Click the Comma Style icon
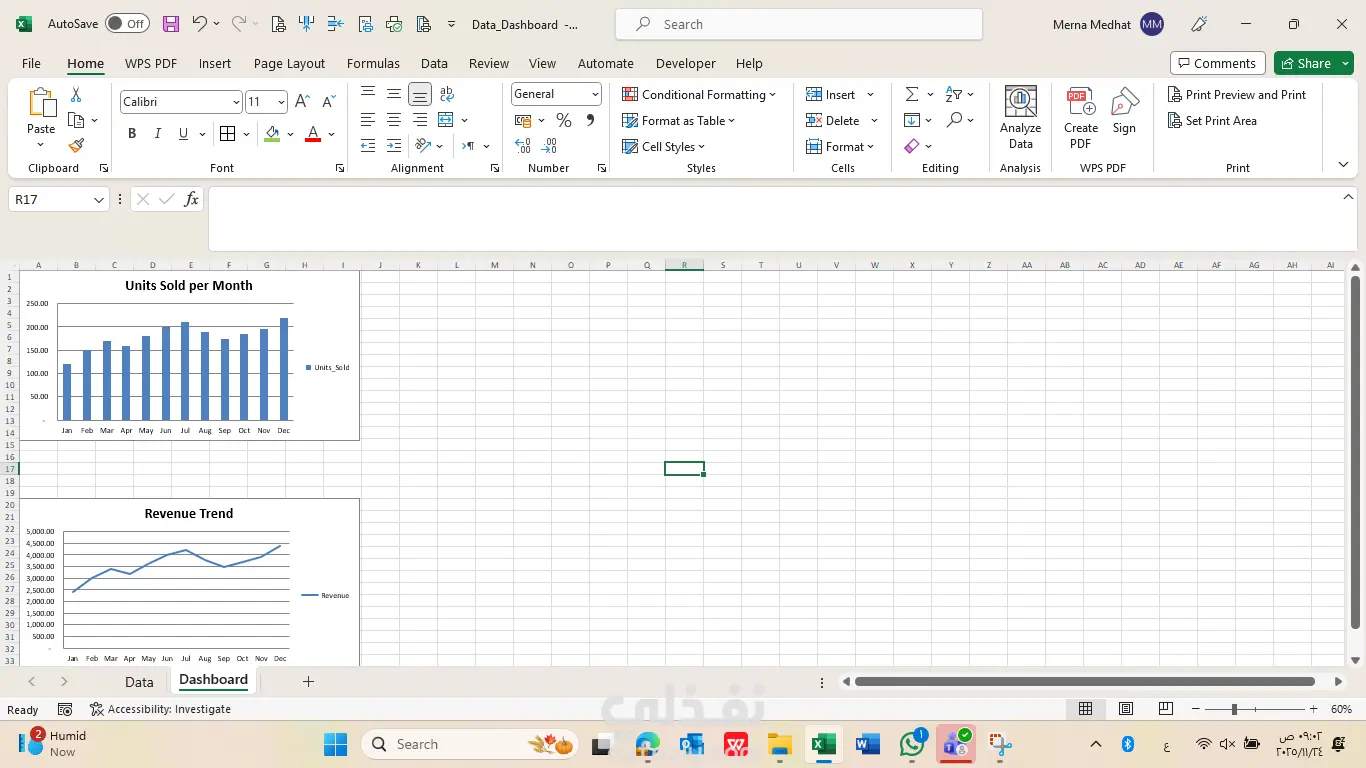Viewport: 1366px width, 768px height. tap(590, 121)
